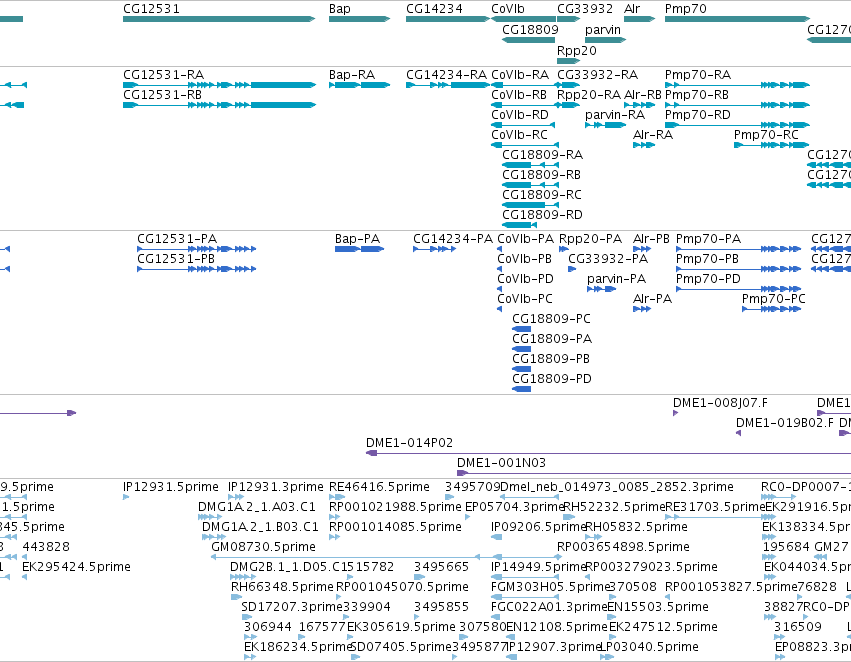Select transcript CG12531-RB
851x662 pixels.
click(219, 105)
